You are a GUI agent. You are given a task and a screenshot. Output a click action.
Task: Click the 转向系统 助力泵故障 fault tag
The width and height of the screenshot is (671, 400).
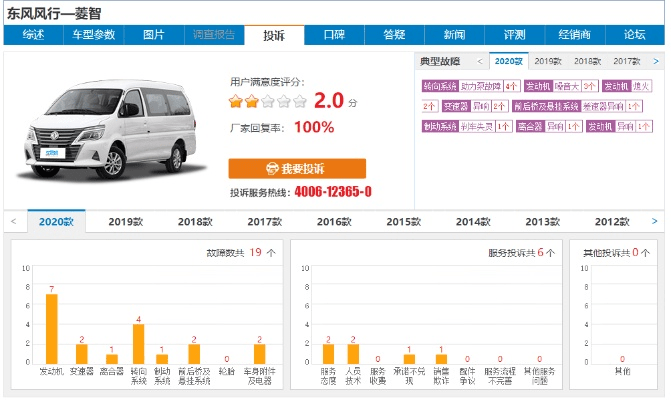click(471, 86)
